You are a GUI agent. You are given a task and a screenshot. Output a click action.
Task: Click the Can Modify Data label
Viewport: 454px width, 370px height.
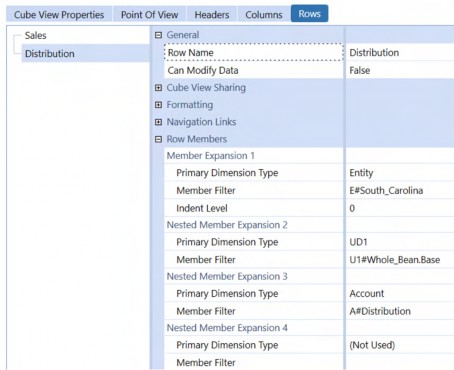pyautogui.click(x=203, y=70)
